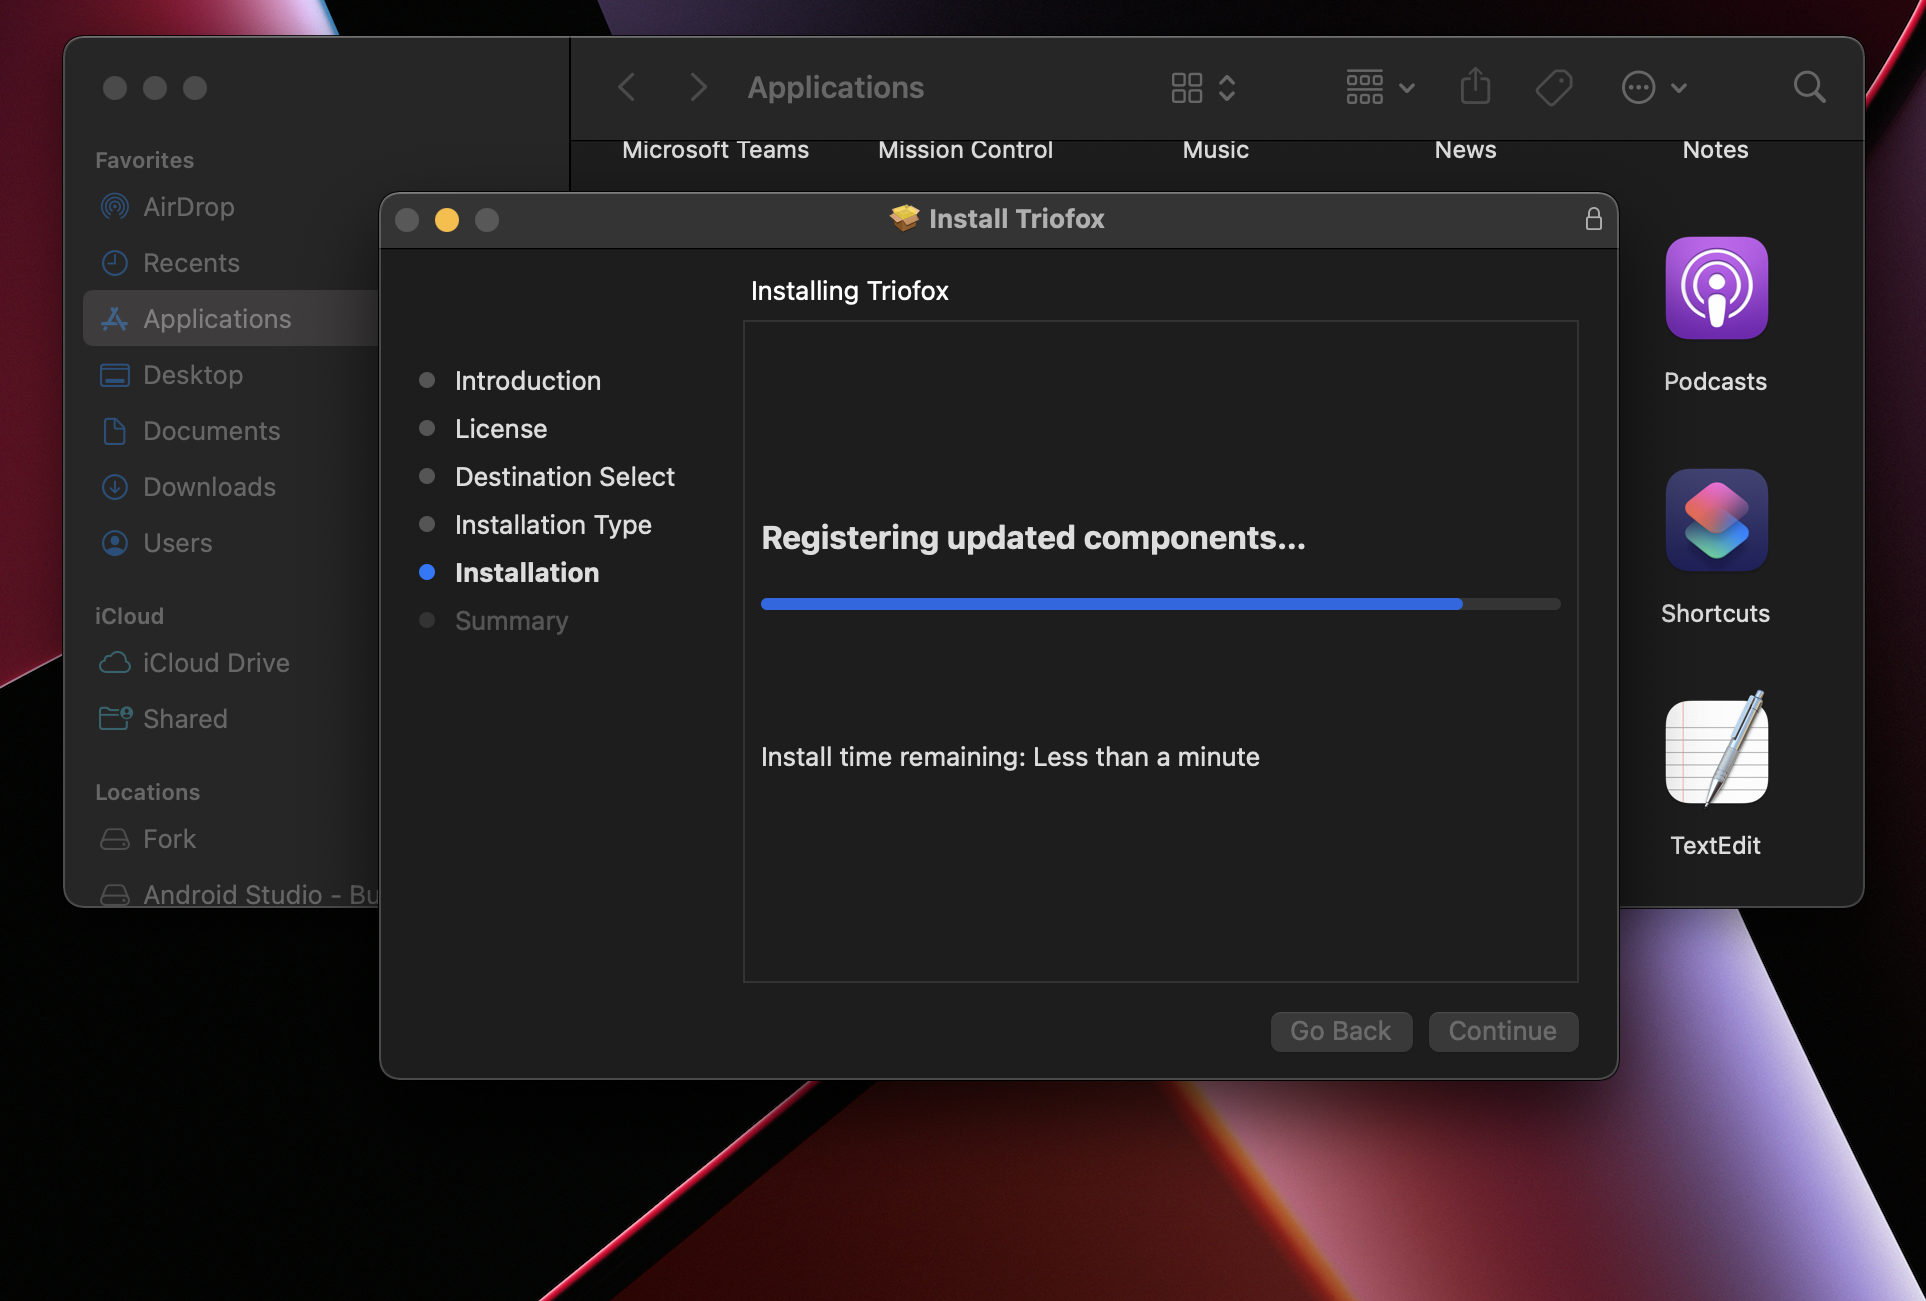Click the TextEdit label text

click(x=1715, y=845)
